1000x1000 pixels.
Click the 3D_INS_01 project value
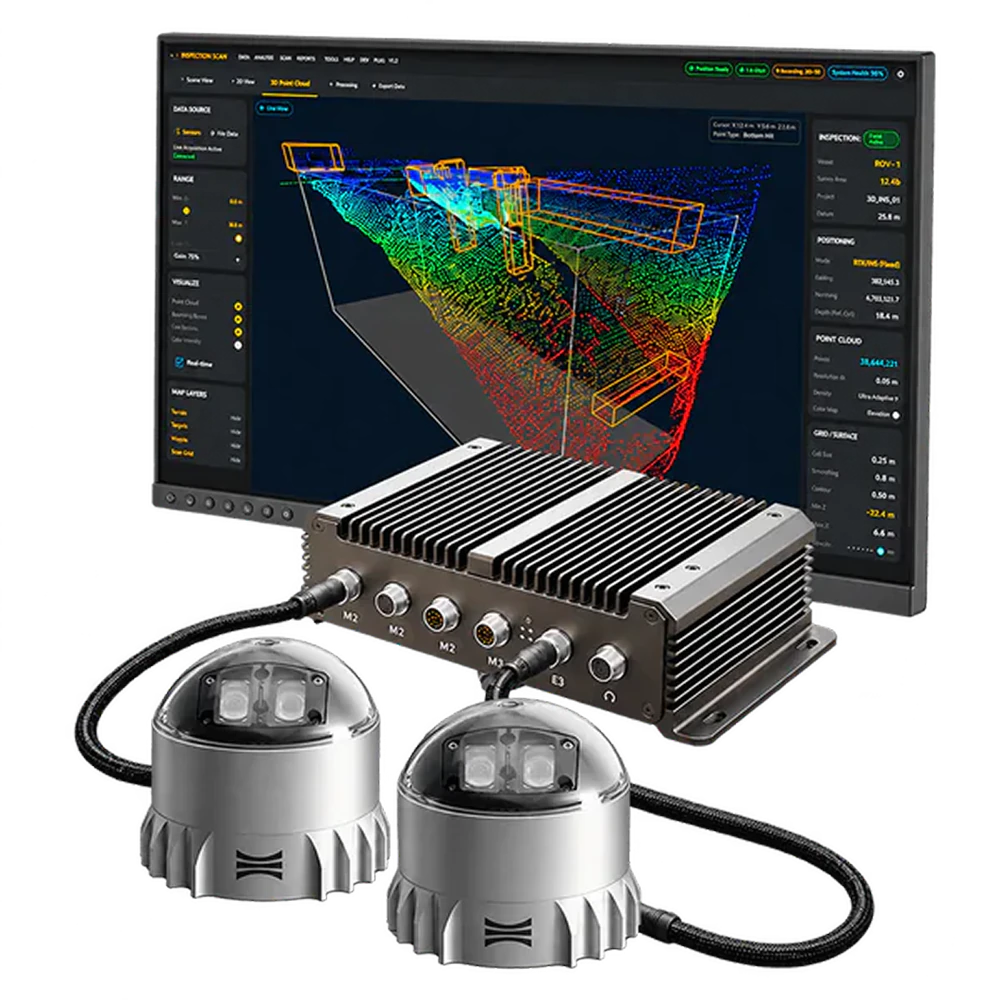click(883, 199)
